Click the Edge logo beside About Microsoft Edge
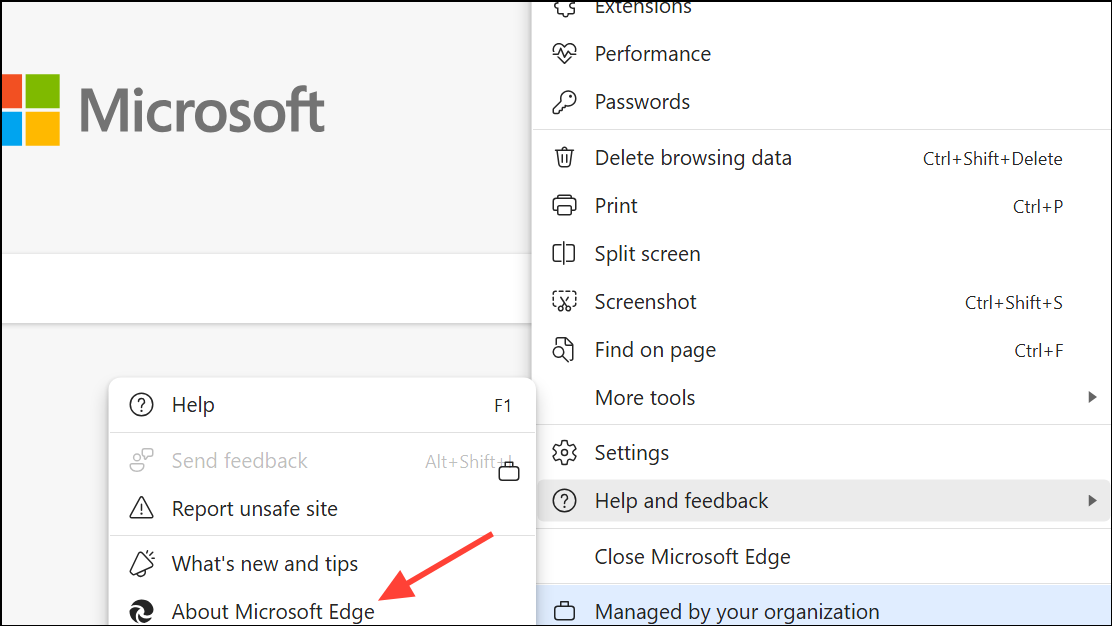 [x=142, y=611]
